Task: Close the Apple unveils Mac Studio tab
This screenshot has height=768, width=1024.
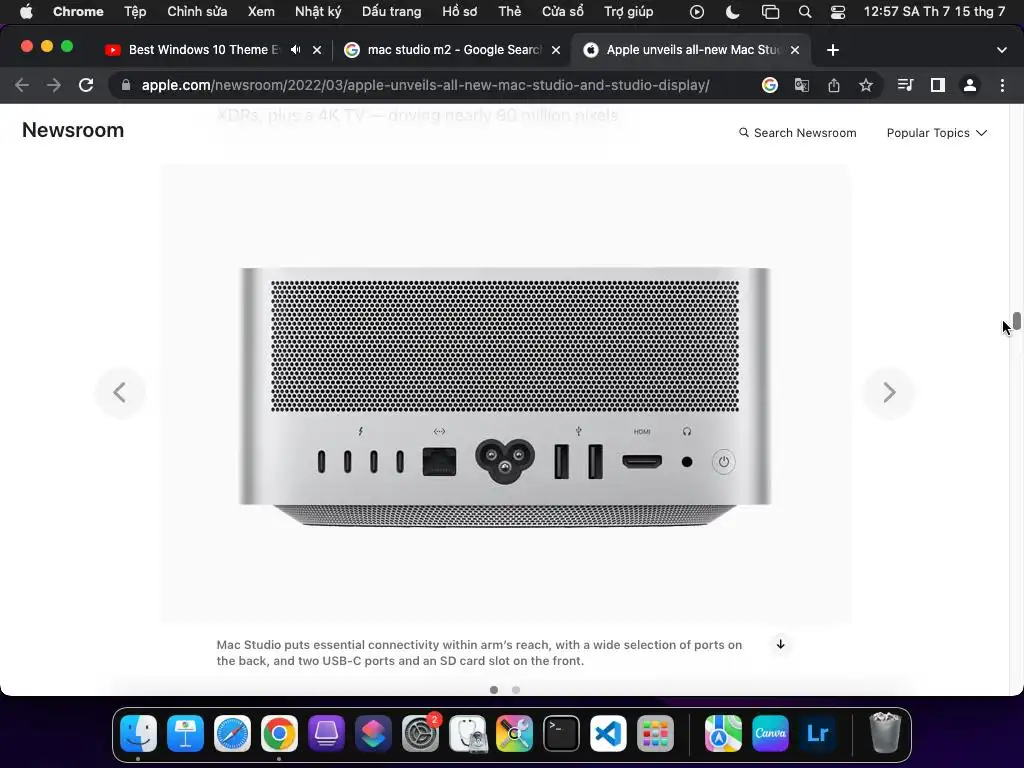Action: (795, 50)
